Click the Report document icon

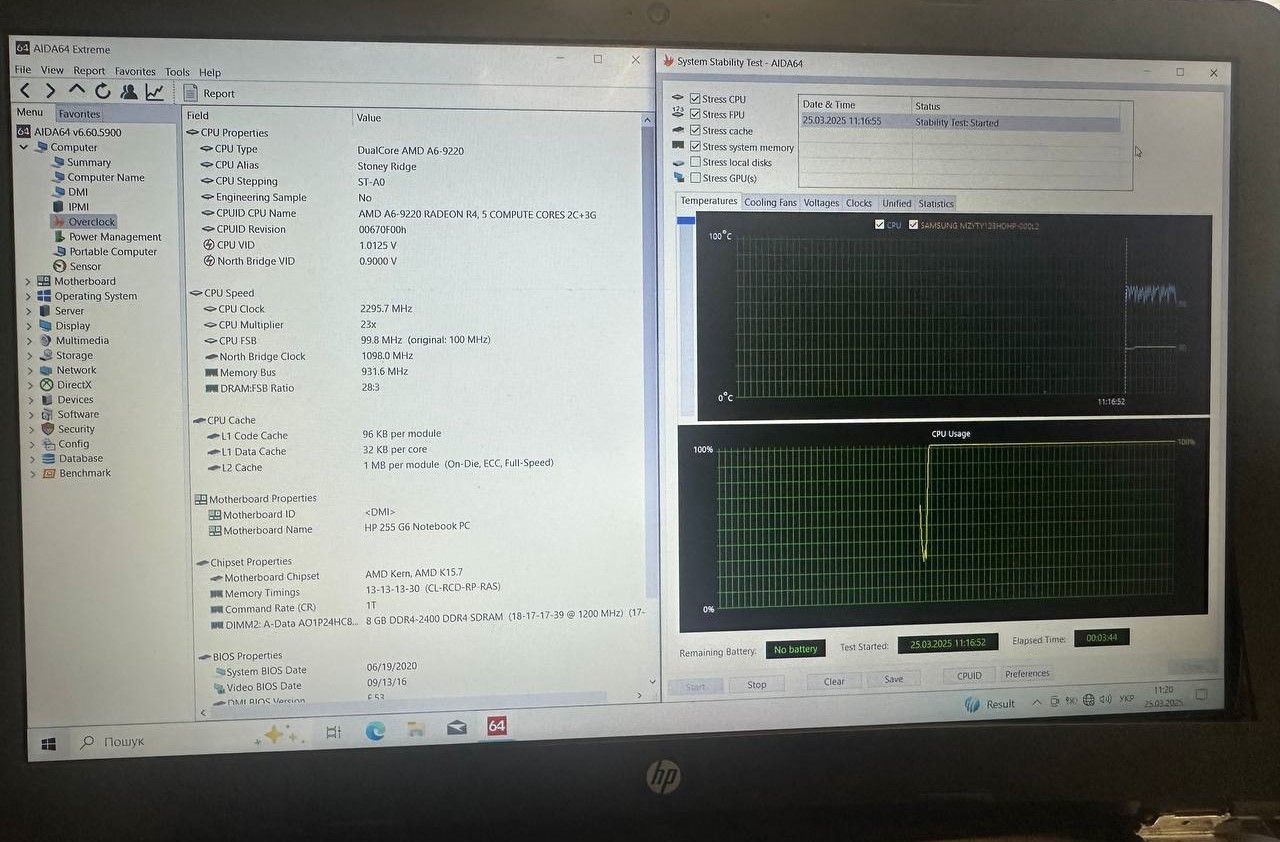point(192,93)
